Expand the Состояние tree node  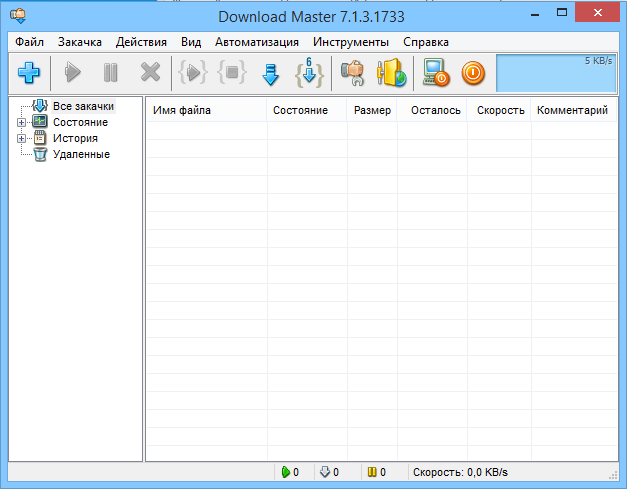point(22,122)
